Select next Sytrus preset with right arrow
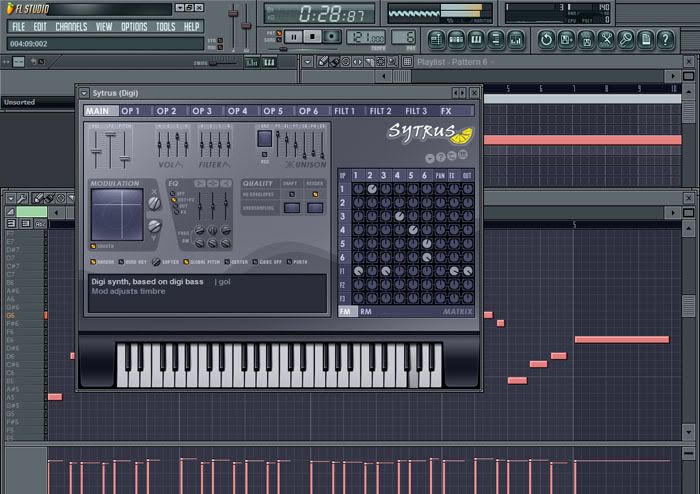Screen dimensions: 700x494 point(462,93)
